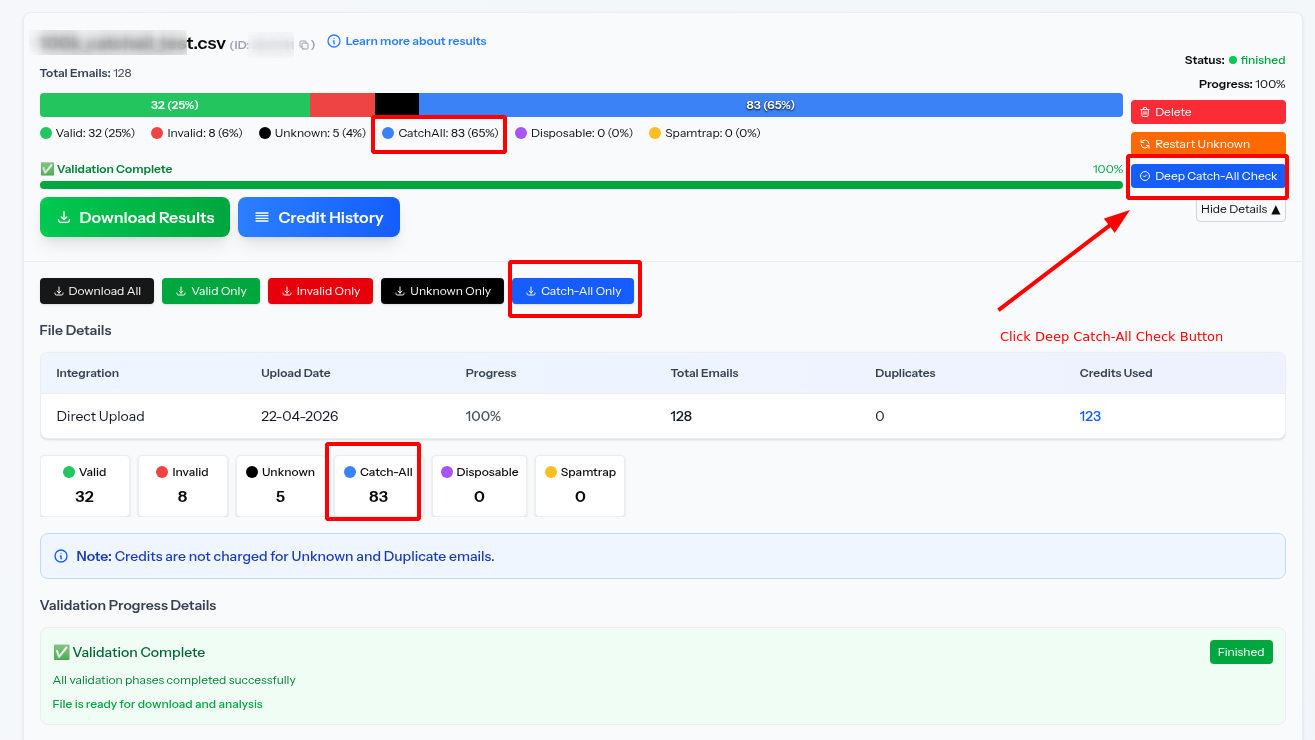Click the Integration column header
The image size is (1315, 740).
pyautogui.click(x=87, y=373)
